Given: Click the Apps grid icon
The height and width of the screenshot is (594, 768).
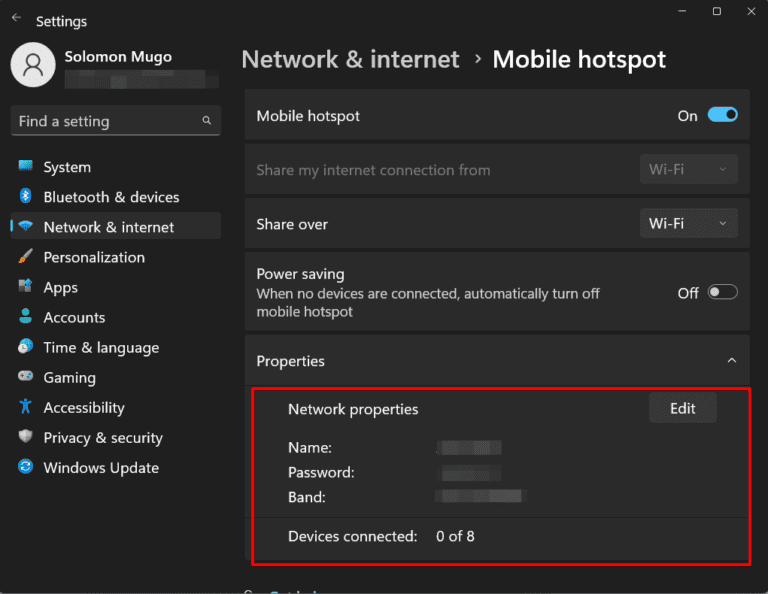Looking at the screenshot, I should (x=26, y=287).
